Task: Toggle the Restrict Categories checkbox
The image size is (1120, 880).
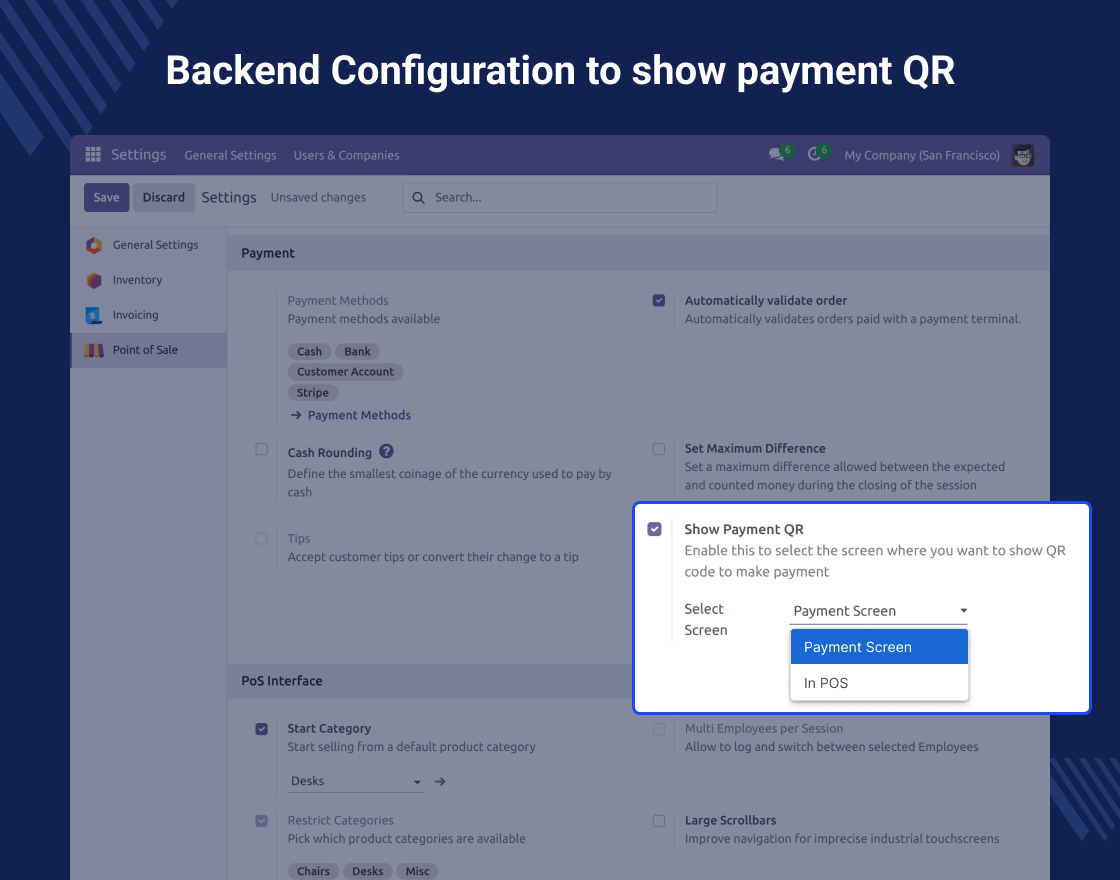Action: [261, 821]
